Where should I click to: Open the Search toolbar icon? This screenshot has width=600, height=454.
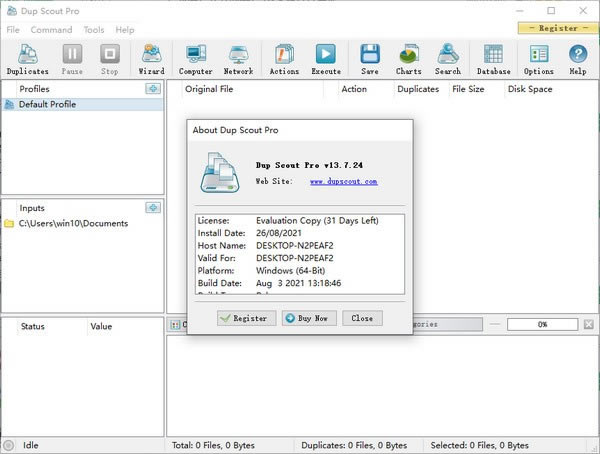pos(448,59)
